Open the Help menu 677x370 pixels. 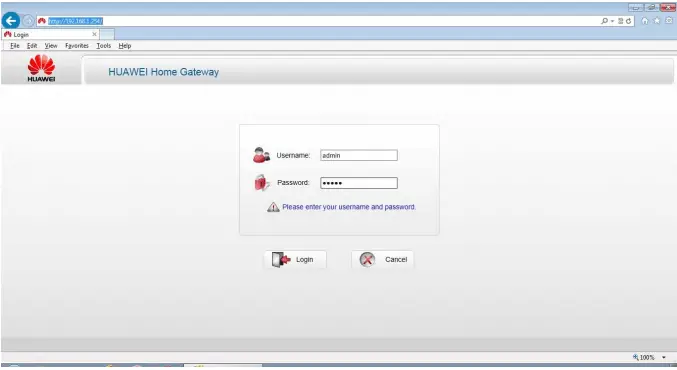pyautogui.click(x=125, y=46)
